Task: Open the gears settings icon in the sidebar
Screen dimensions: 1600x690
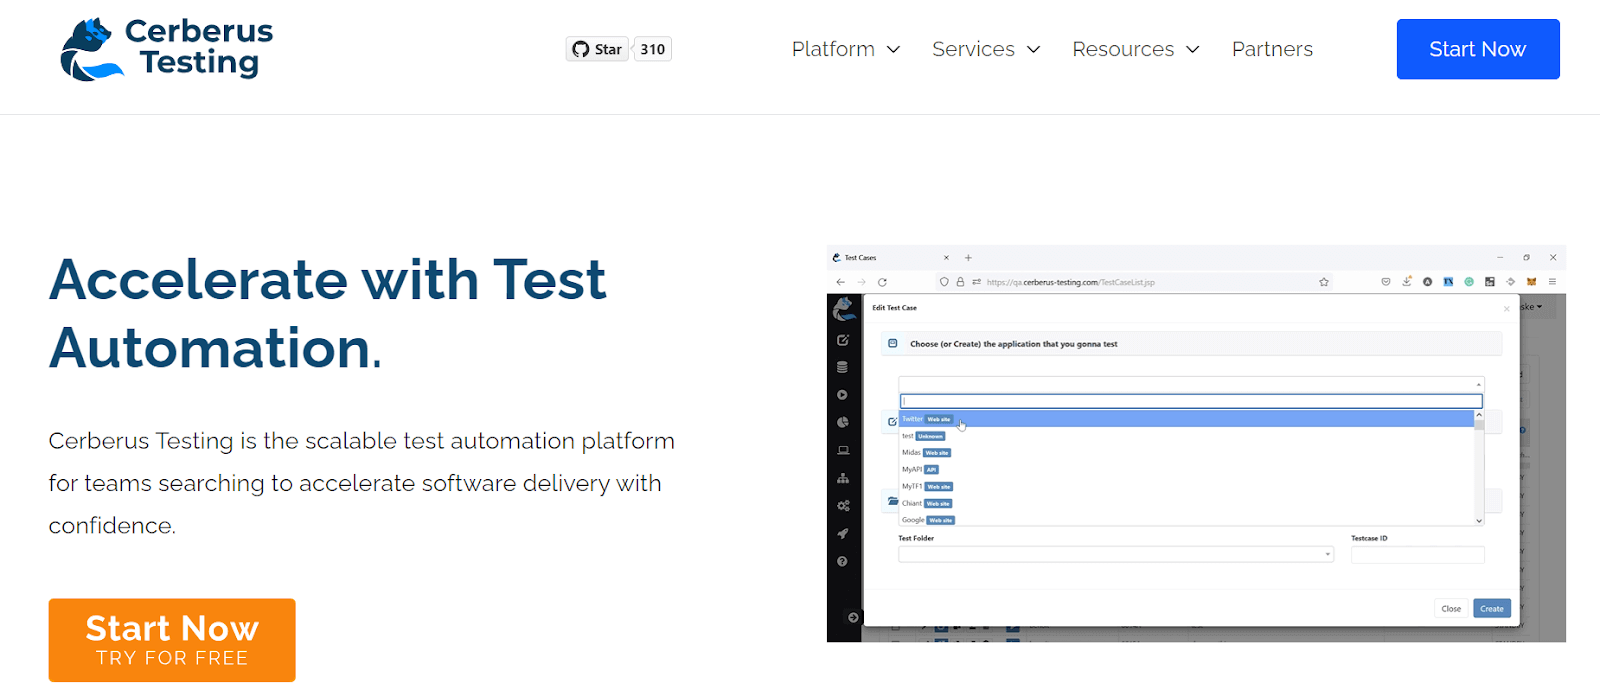Action: pyautogui.click(x=843, y=506)
